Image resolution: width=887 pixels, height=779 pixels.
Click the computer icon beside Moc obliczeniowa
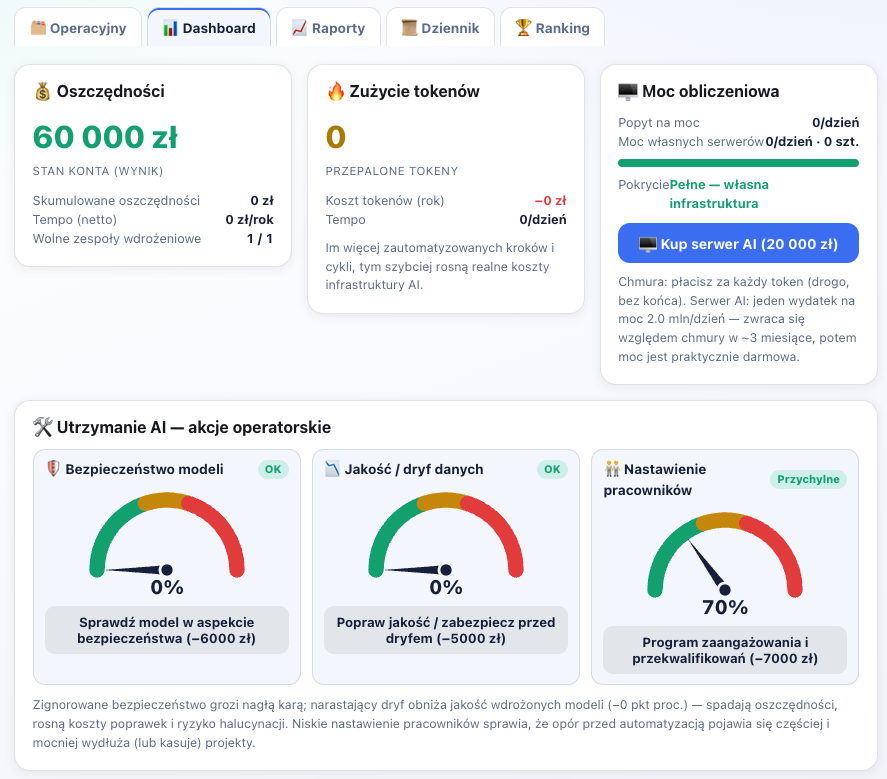627,92
